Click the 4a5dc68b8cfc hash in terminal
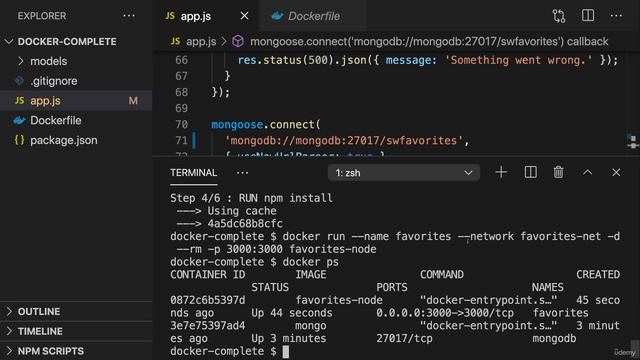This screenshot has height=360, width=640. tap(245, 224)
